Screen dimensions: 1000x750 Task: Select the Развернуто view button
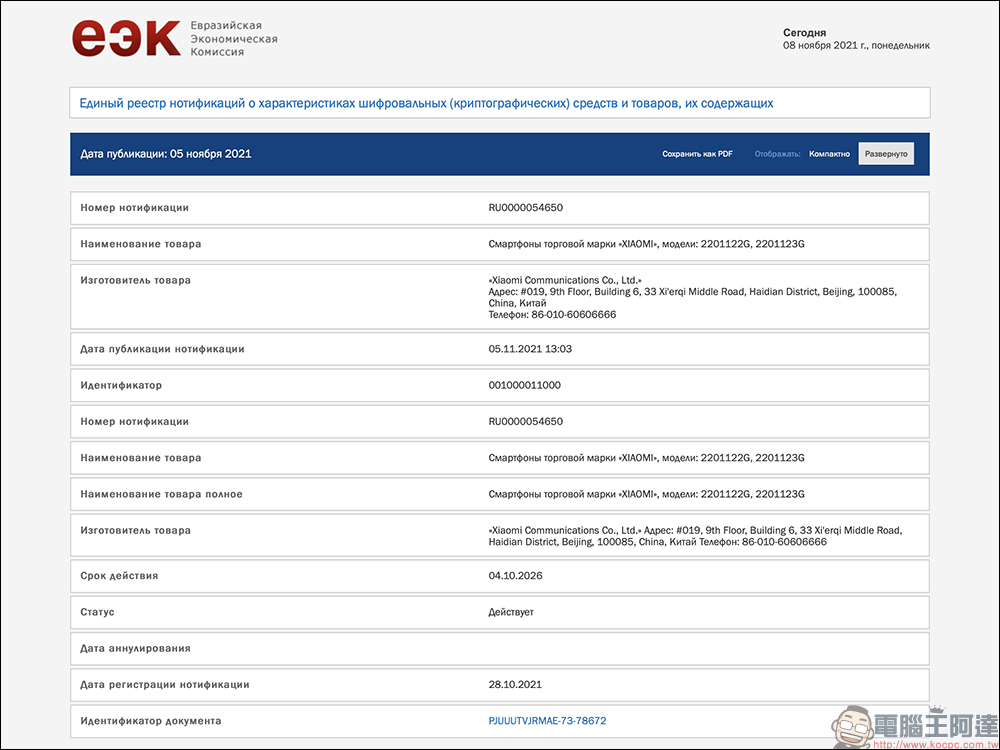(886, 154)
